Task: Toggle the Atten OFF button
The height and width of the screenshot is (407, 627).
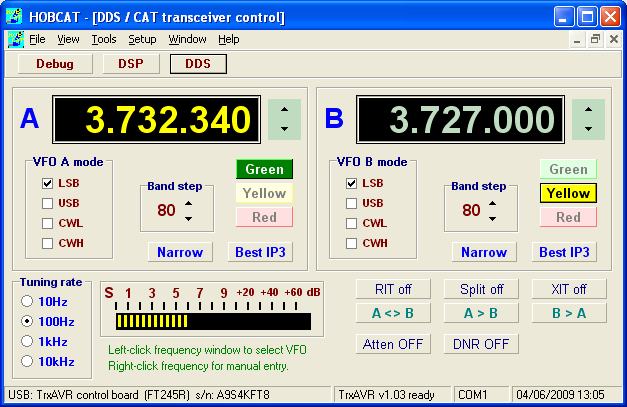Action: click(394, 344)
